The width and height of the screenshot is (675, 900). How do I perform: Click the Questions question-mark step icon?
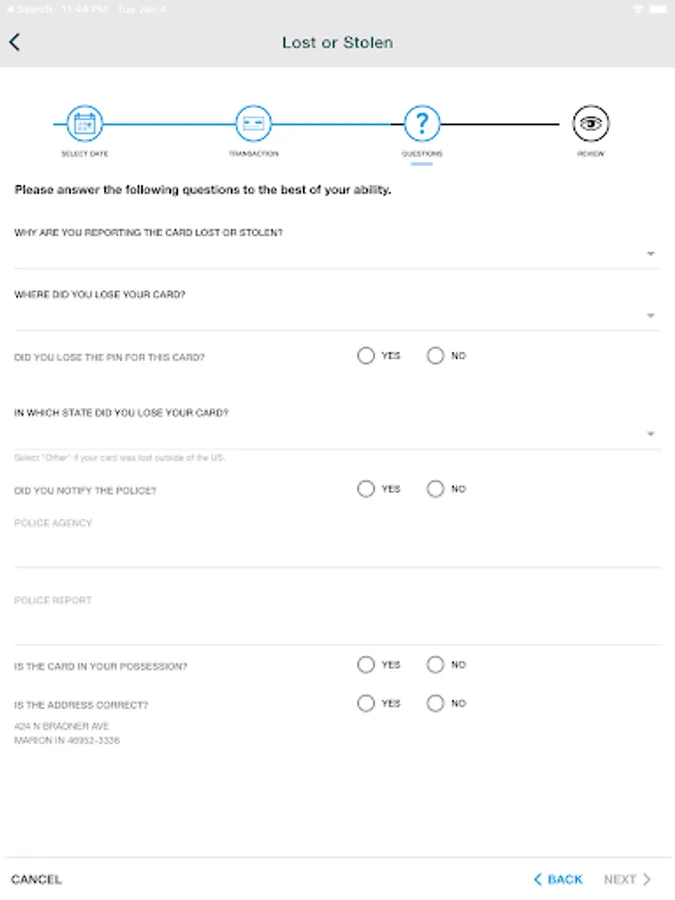pyautogui.click(x=422, y=124)
